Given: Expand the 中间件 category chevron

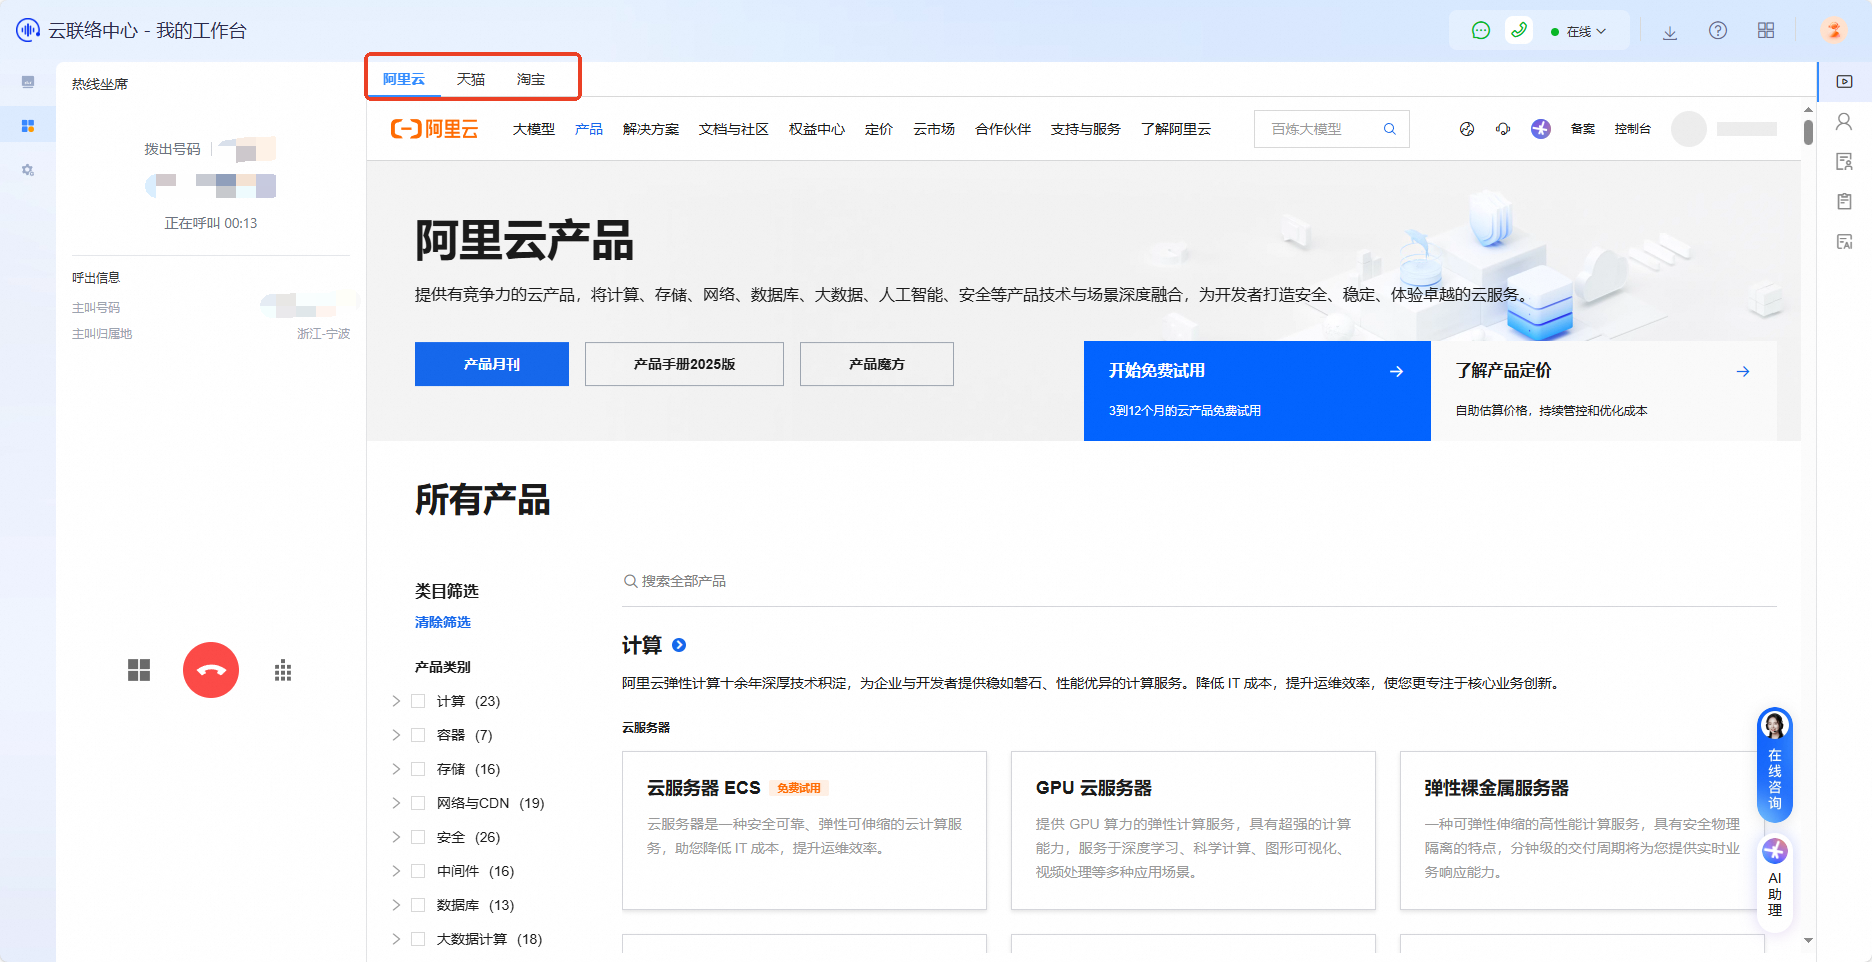Looking at the screenshot, I should pos(396,871).
